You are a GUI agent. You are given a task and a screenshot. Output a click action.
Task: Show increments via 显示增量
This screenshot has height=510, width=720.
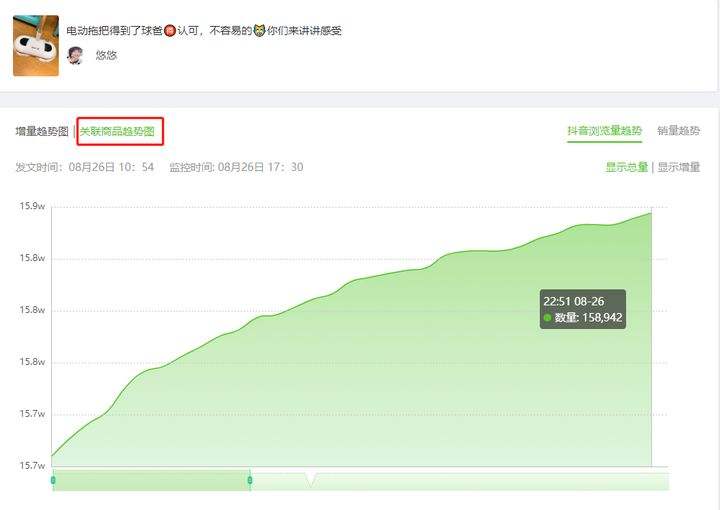[678, 167]
